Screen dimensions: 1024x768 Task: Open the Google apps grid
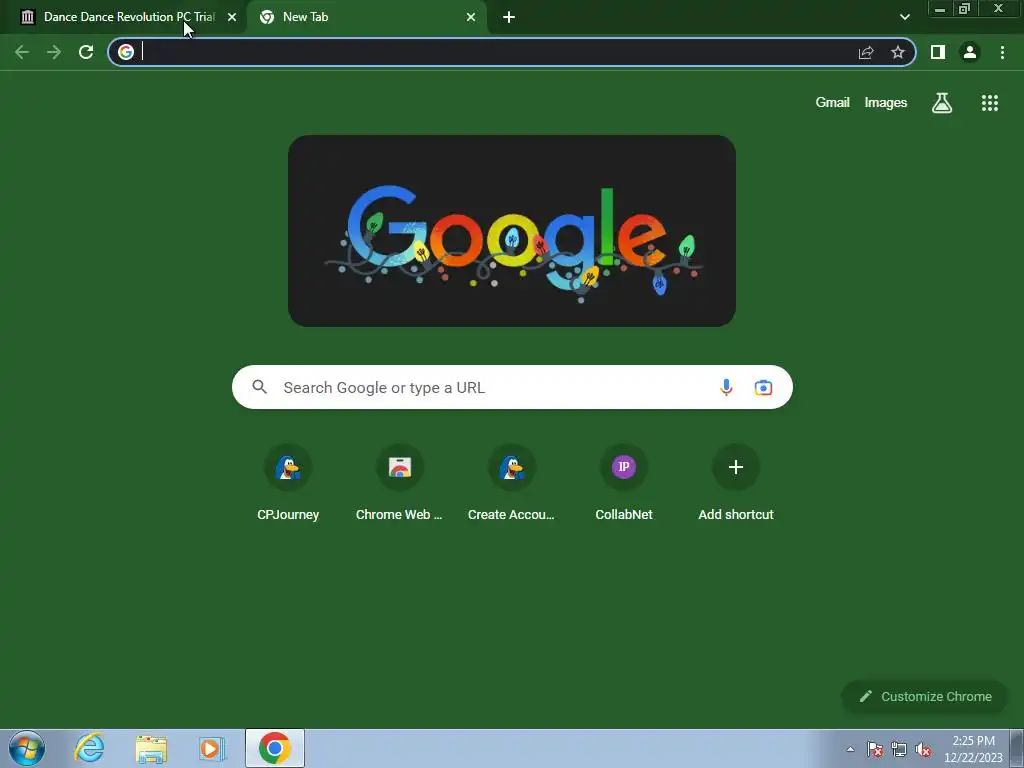[x=989, y=103]
